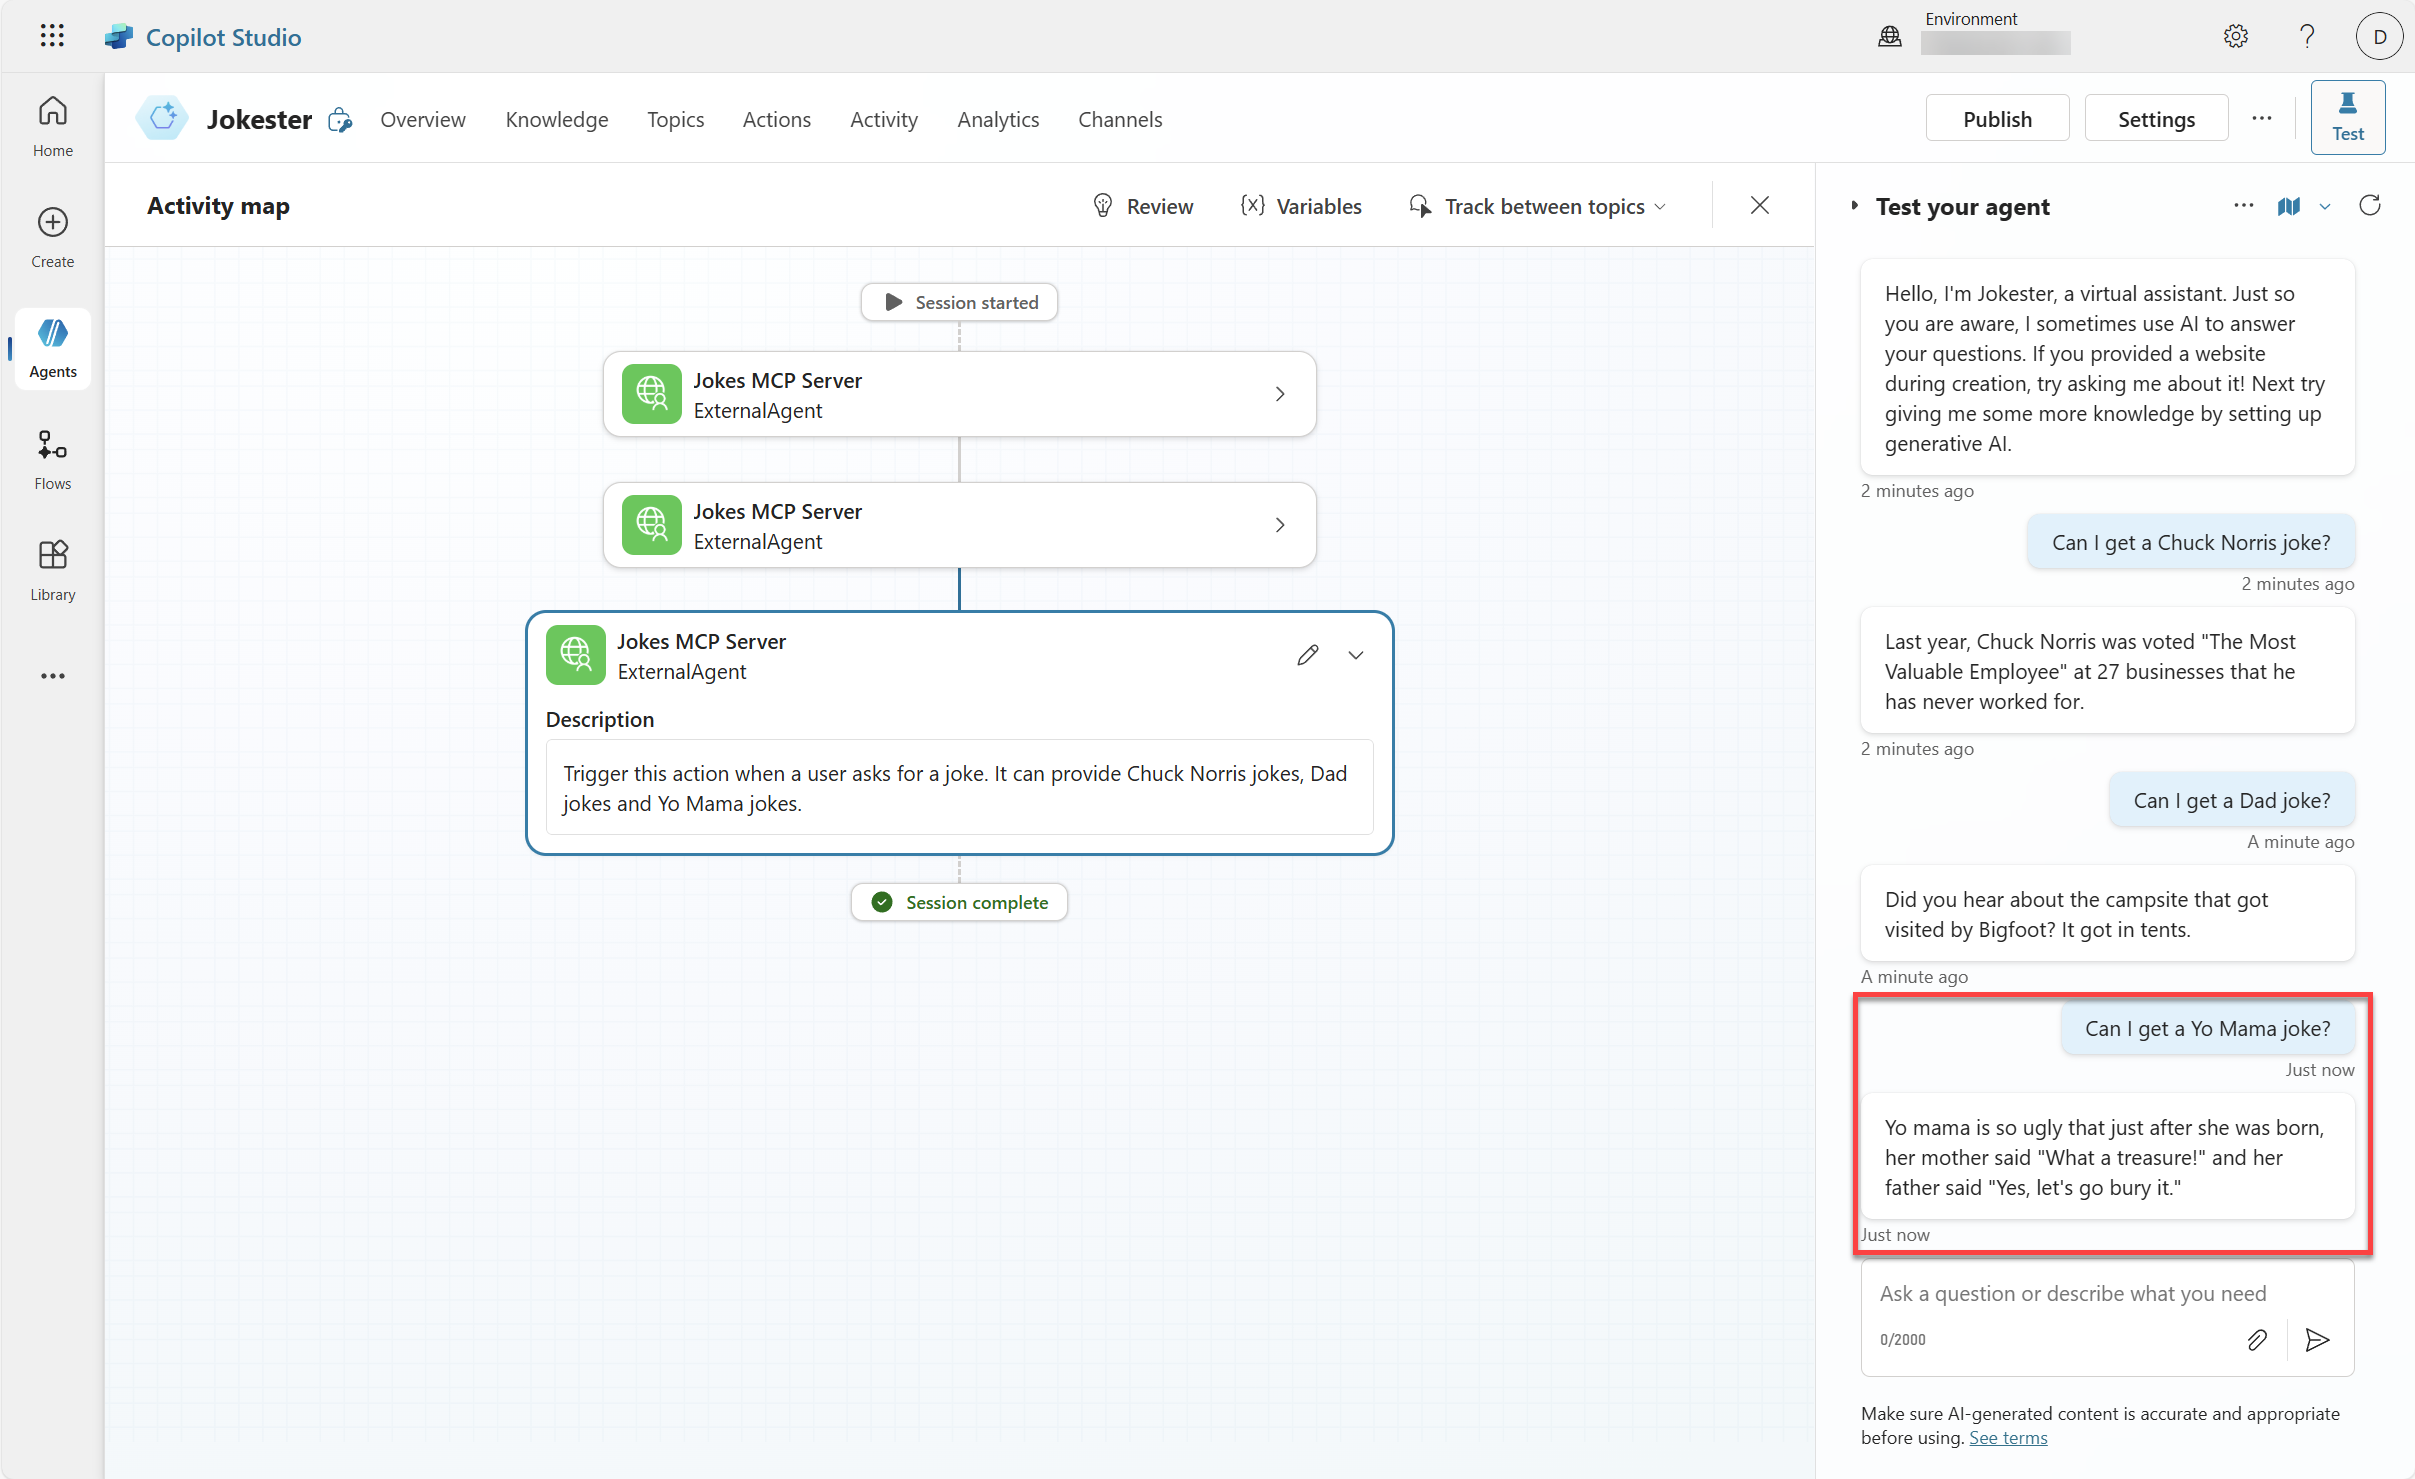2415x1479 pixels.
Task: Collapse the selected Jokes MCP Server card
Action: (x=1355, y=655)
